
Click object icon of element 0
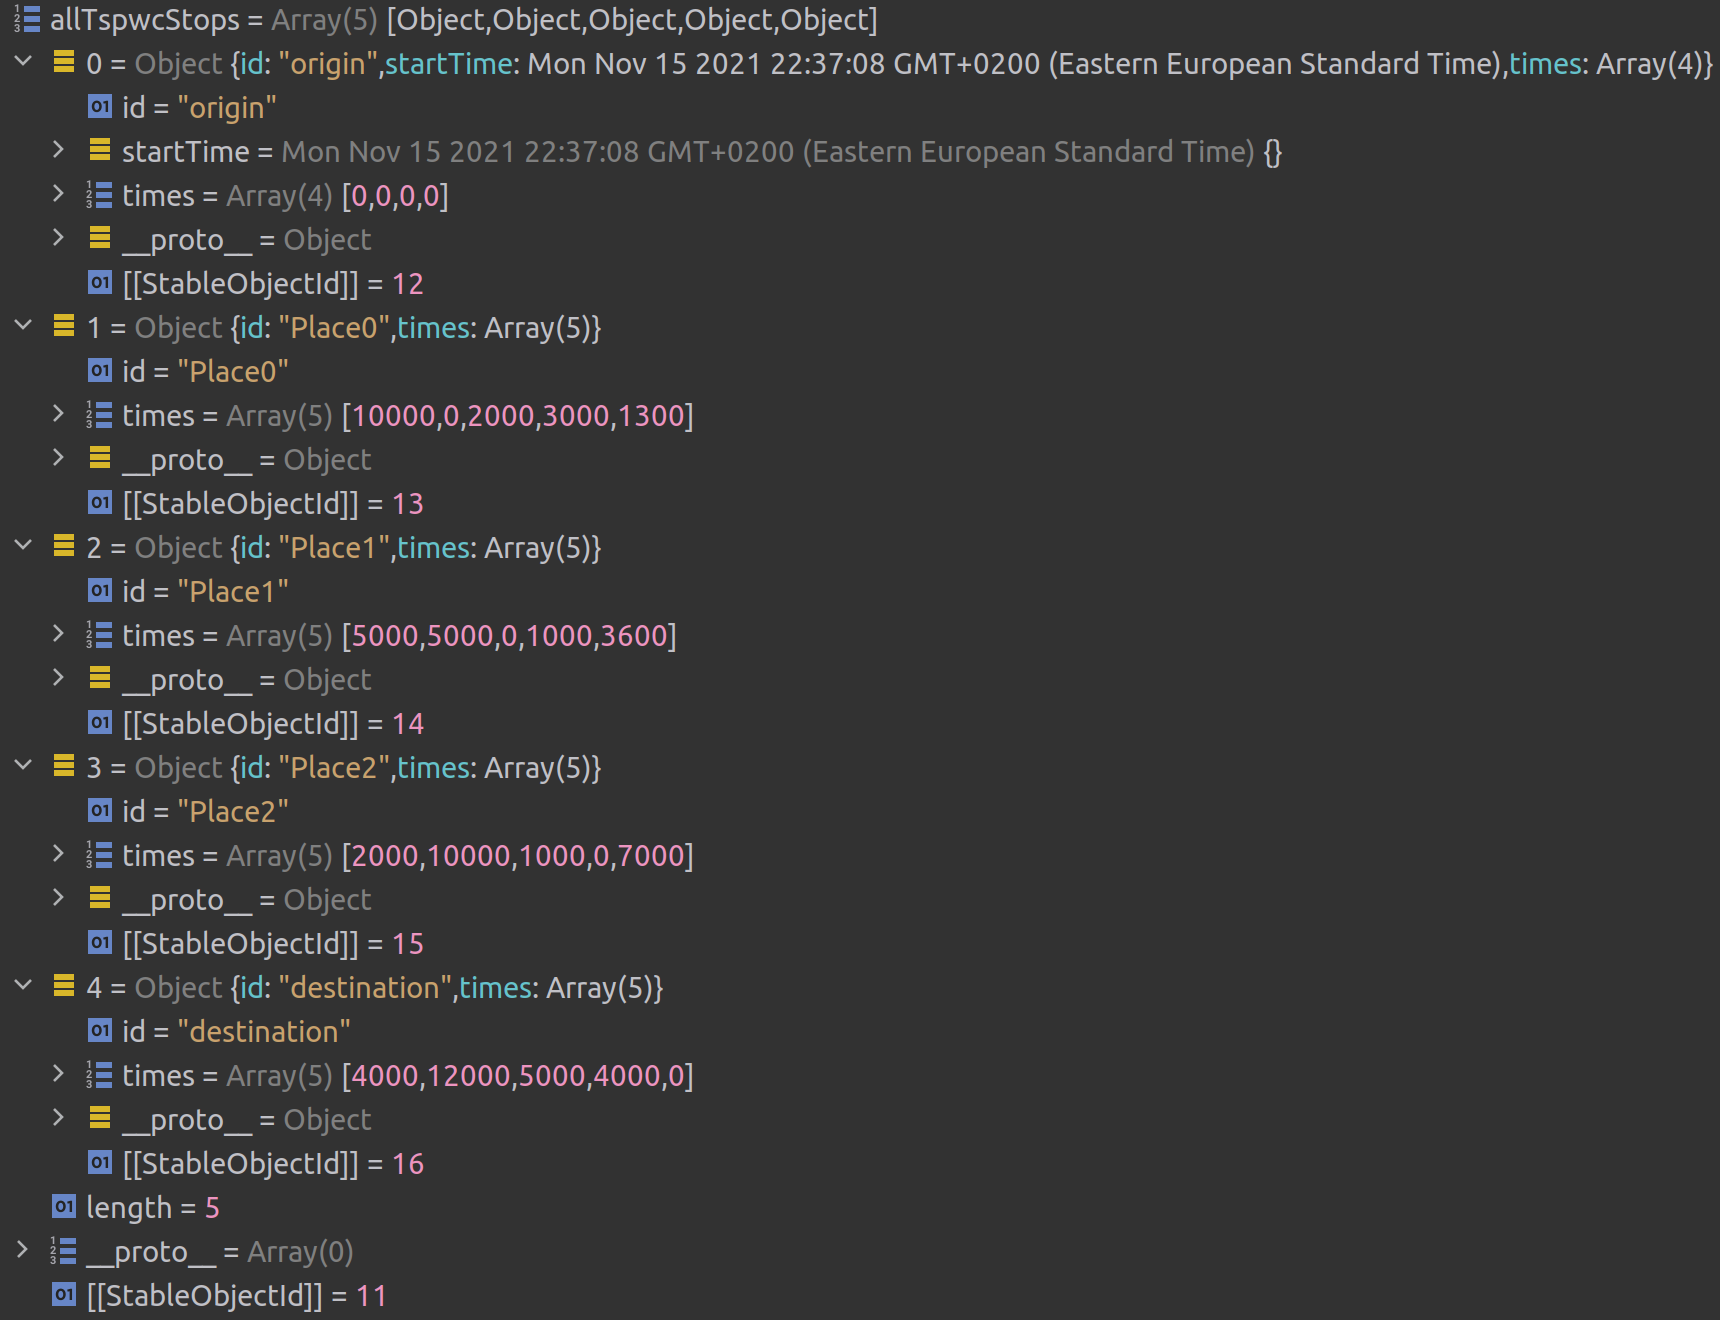(x=63, y=63)
